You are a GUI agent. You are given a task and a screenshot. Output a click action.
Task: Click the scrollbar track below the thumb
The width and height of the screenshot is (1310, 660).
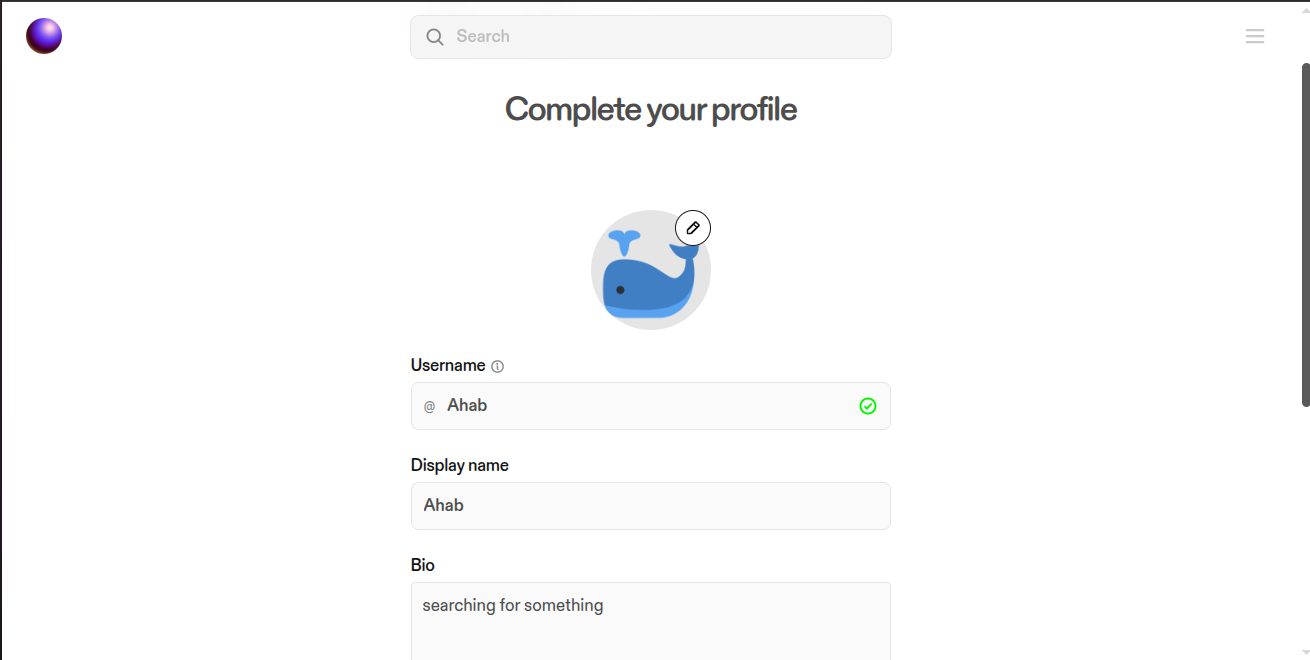point(1305,526)
